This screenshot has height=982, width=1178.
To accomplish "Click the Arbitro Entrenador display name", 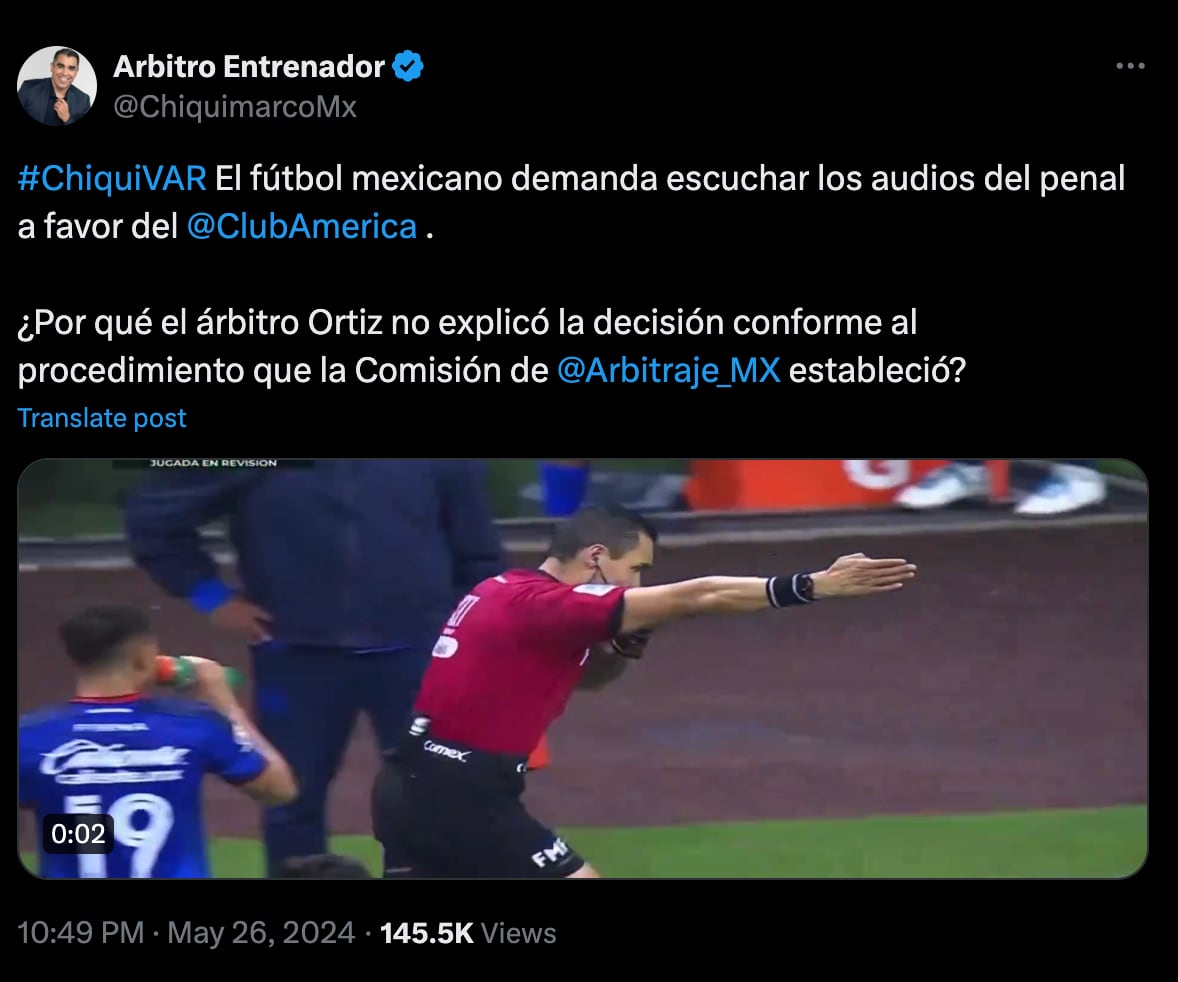I will point(249,67).
